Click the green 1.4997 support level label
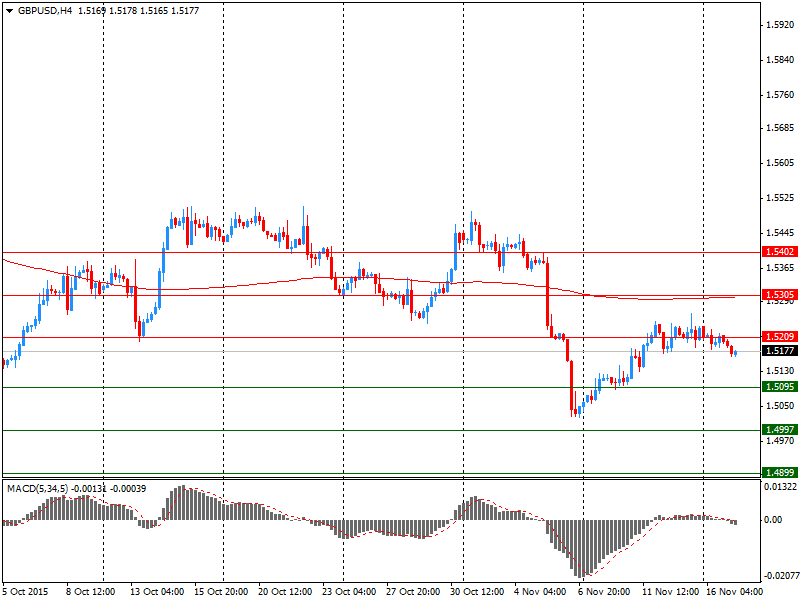800x600 pixels. tap(779, 430)
